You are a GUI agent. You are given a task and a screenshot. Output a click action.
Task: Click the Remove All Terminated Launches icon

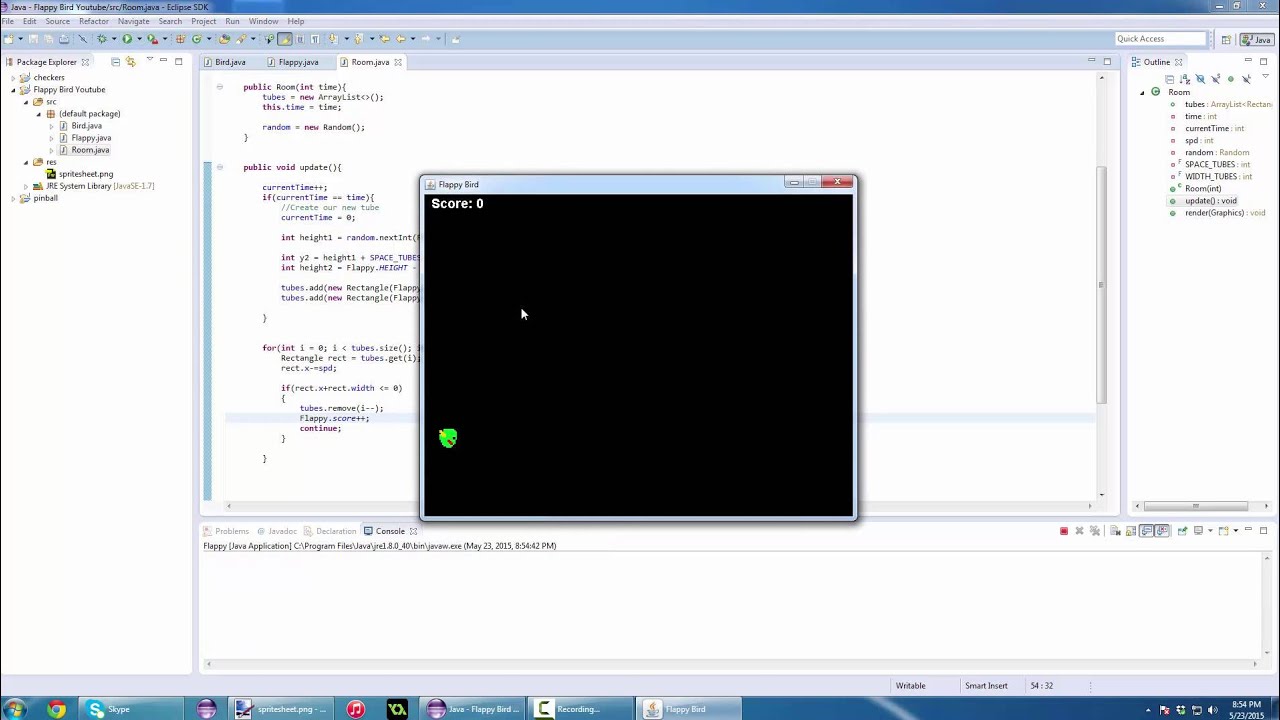click(x=1095, y=531)
